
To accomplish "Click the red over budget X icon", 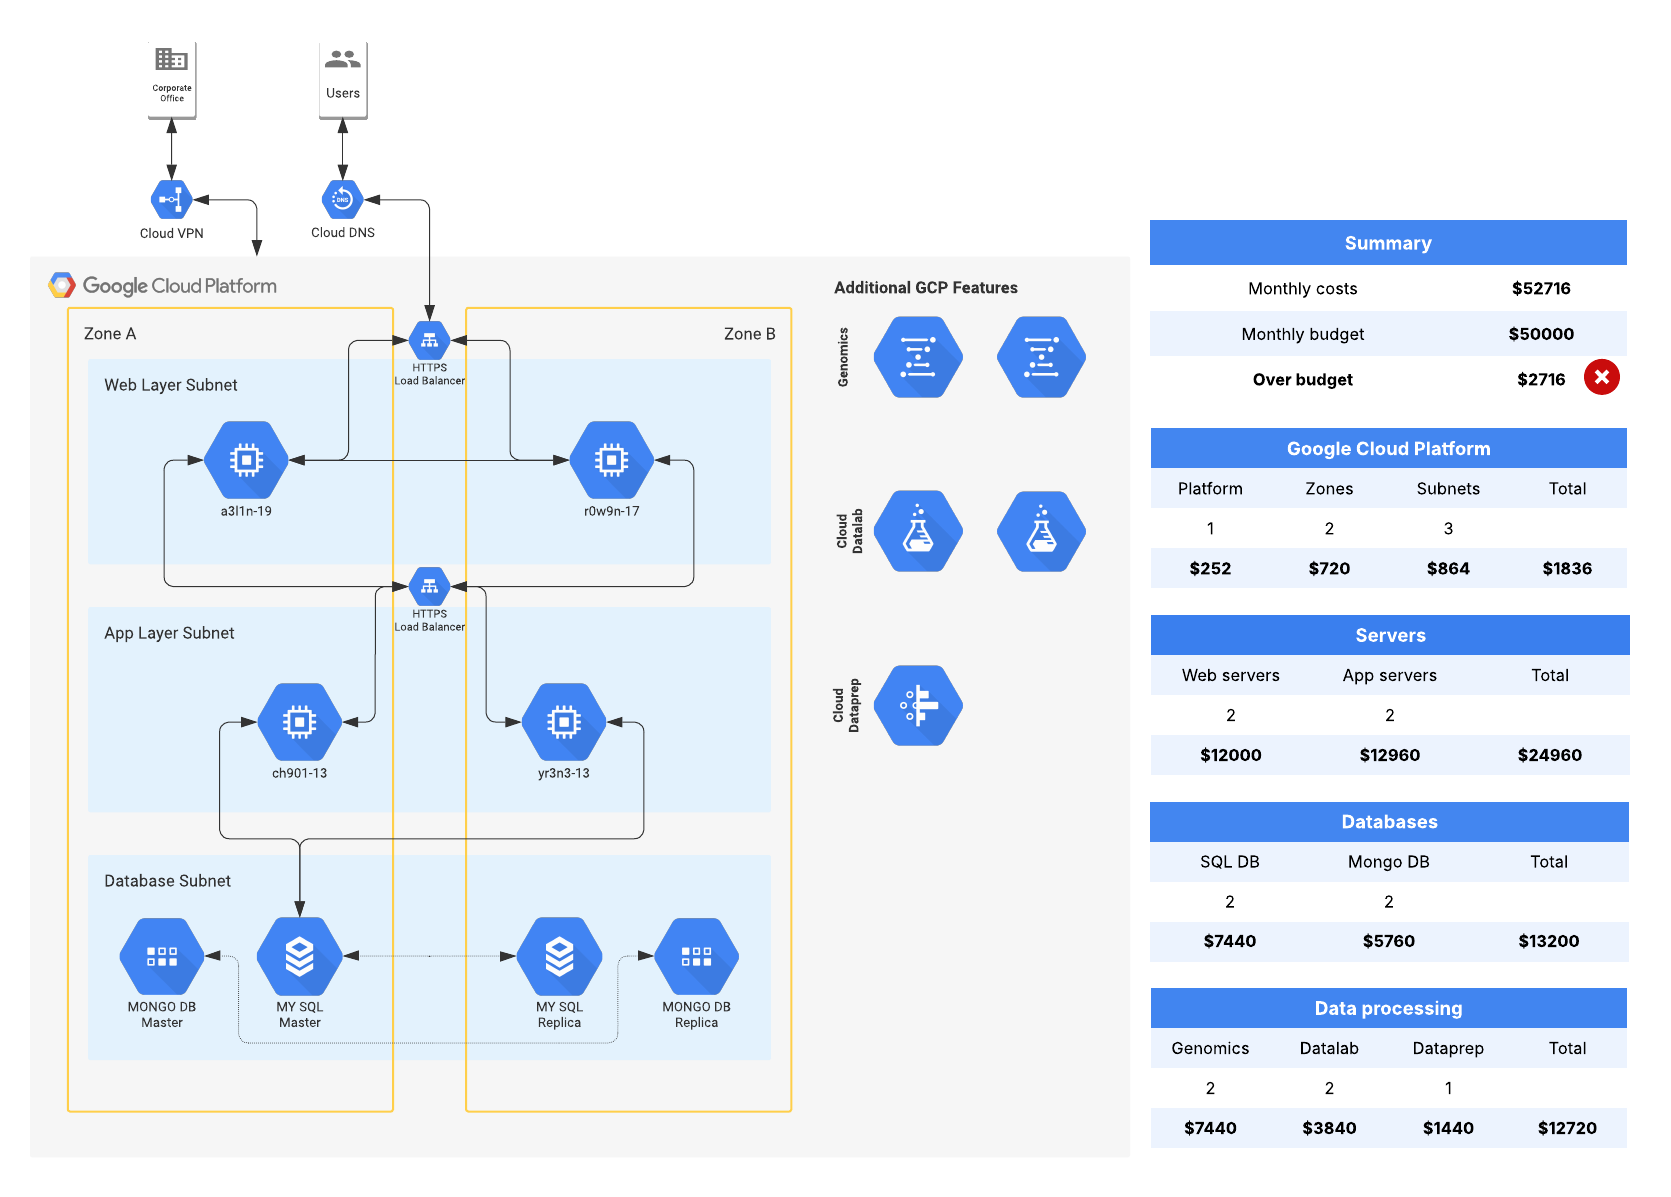I will click(x=1601, y=378).
